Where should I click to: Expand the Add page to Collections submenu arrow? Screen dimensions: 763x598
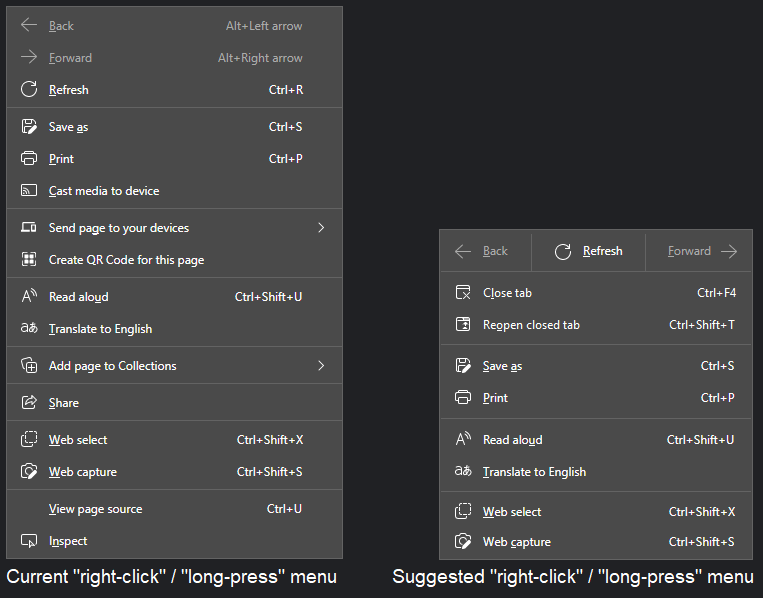321,366
